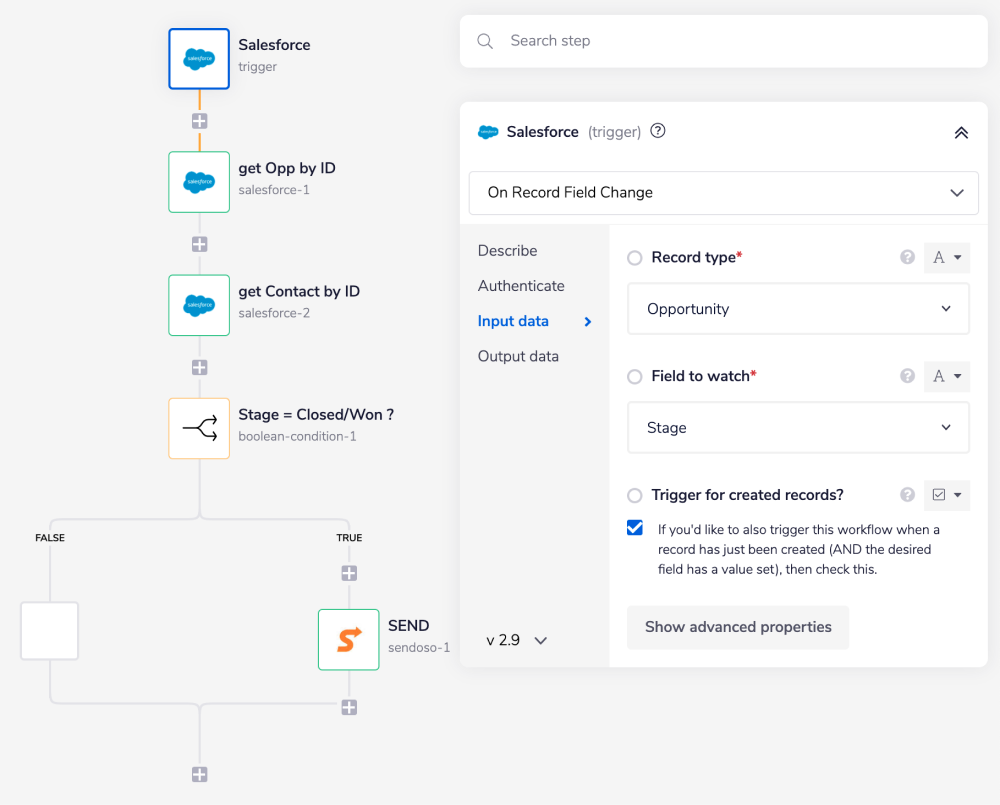Click help icon next to Salesforce trigger title
Viewport: 1000px width, 805px height.
pyautogui.click(x=658, y=131)
